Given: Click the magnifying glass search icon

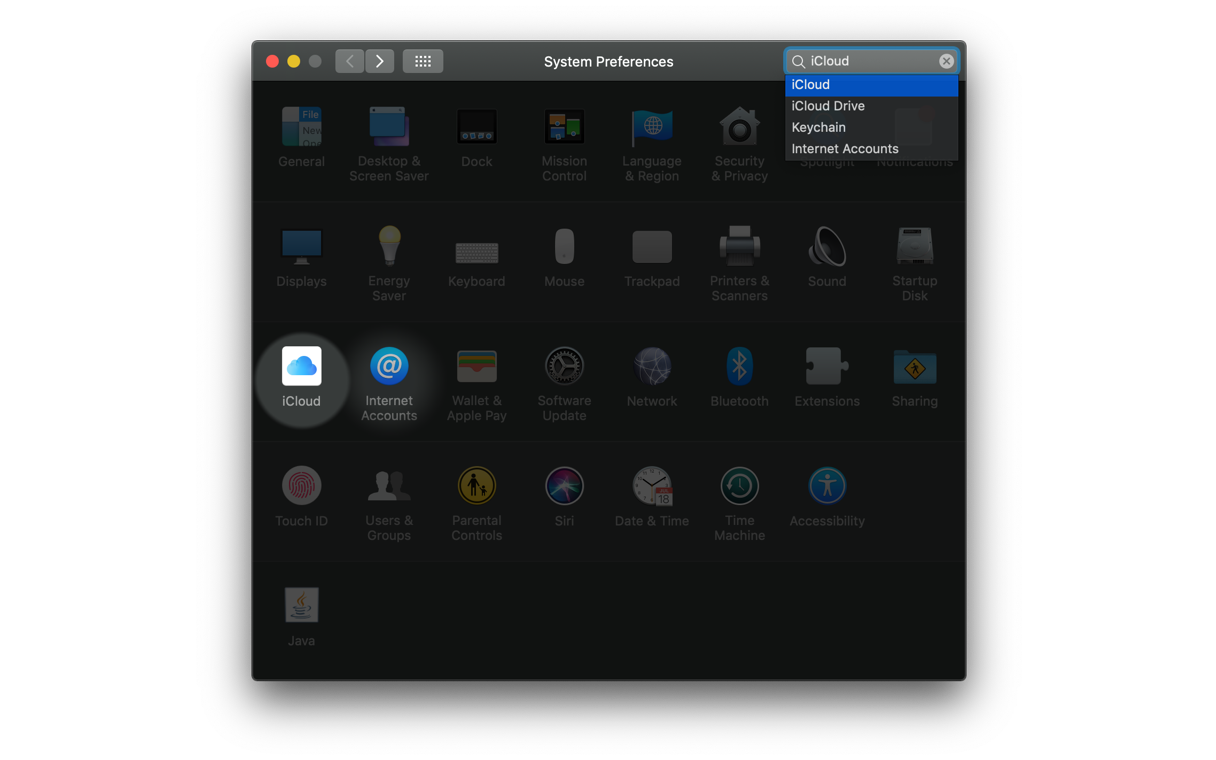Looking at the screenshot, I should [798, 62].
